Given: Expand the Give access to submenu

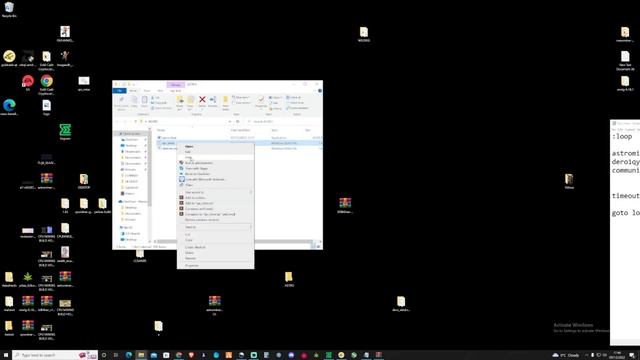Looking at the screenshot, I should [x=215, y=192].
